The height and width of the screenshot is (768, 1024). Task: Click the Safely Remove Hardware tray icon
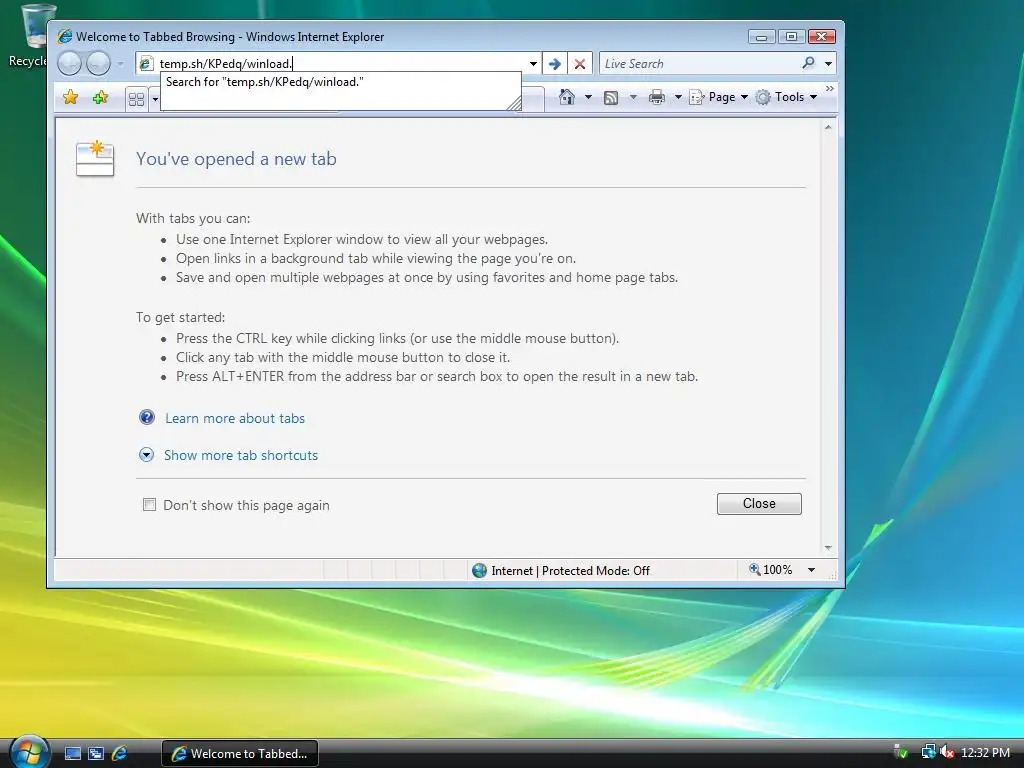point(901,752)
